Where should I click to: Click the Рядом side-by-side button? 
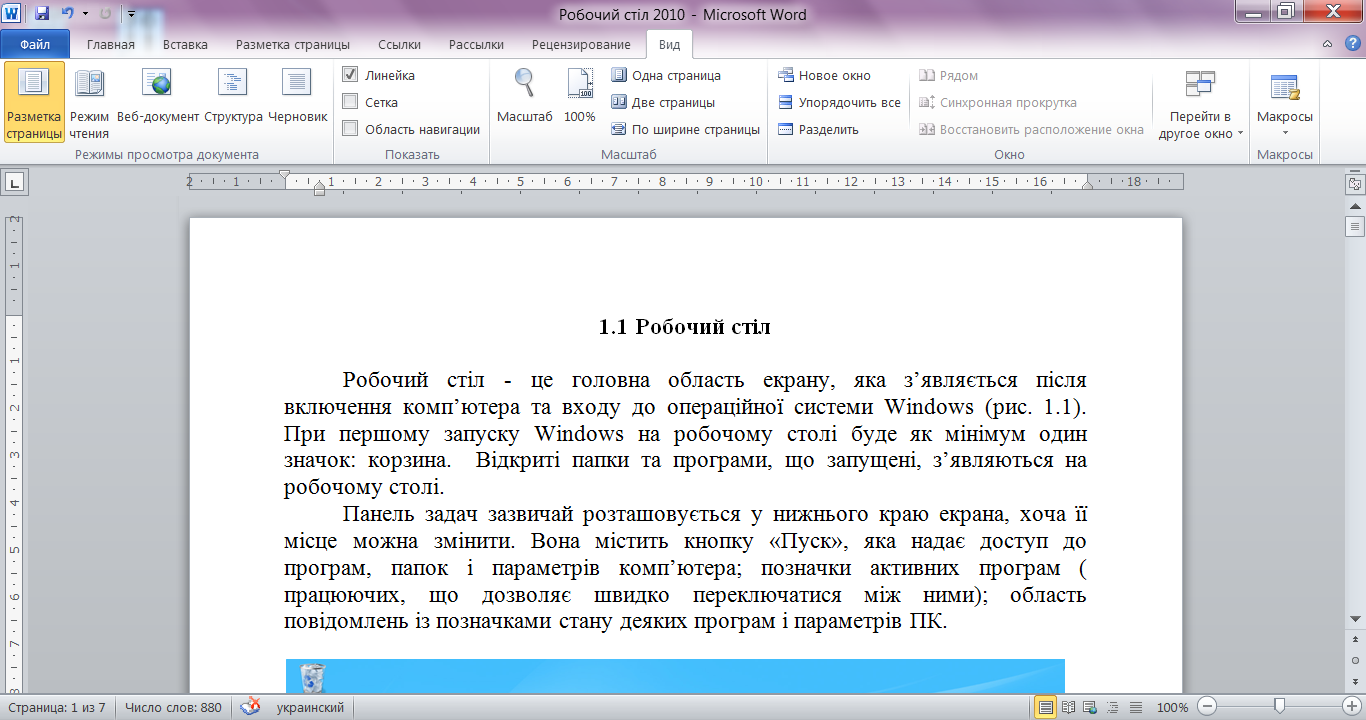(948, 76)
